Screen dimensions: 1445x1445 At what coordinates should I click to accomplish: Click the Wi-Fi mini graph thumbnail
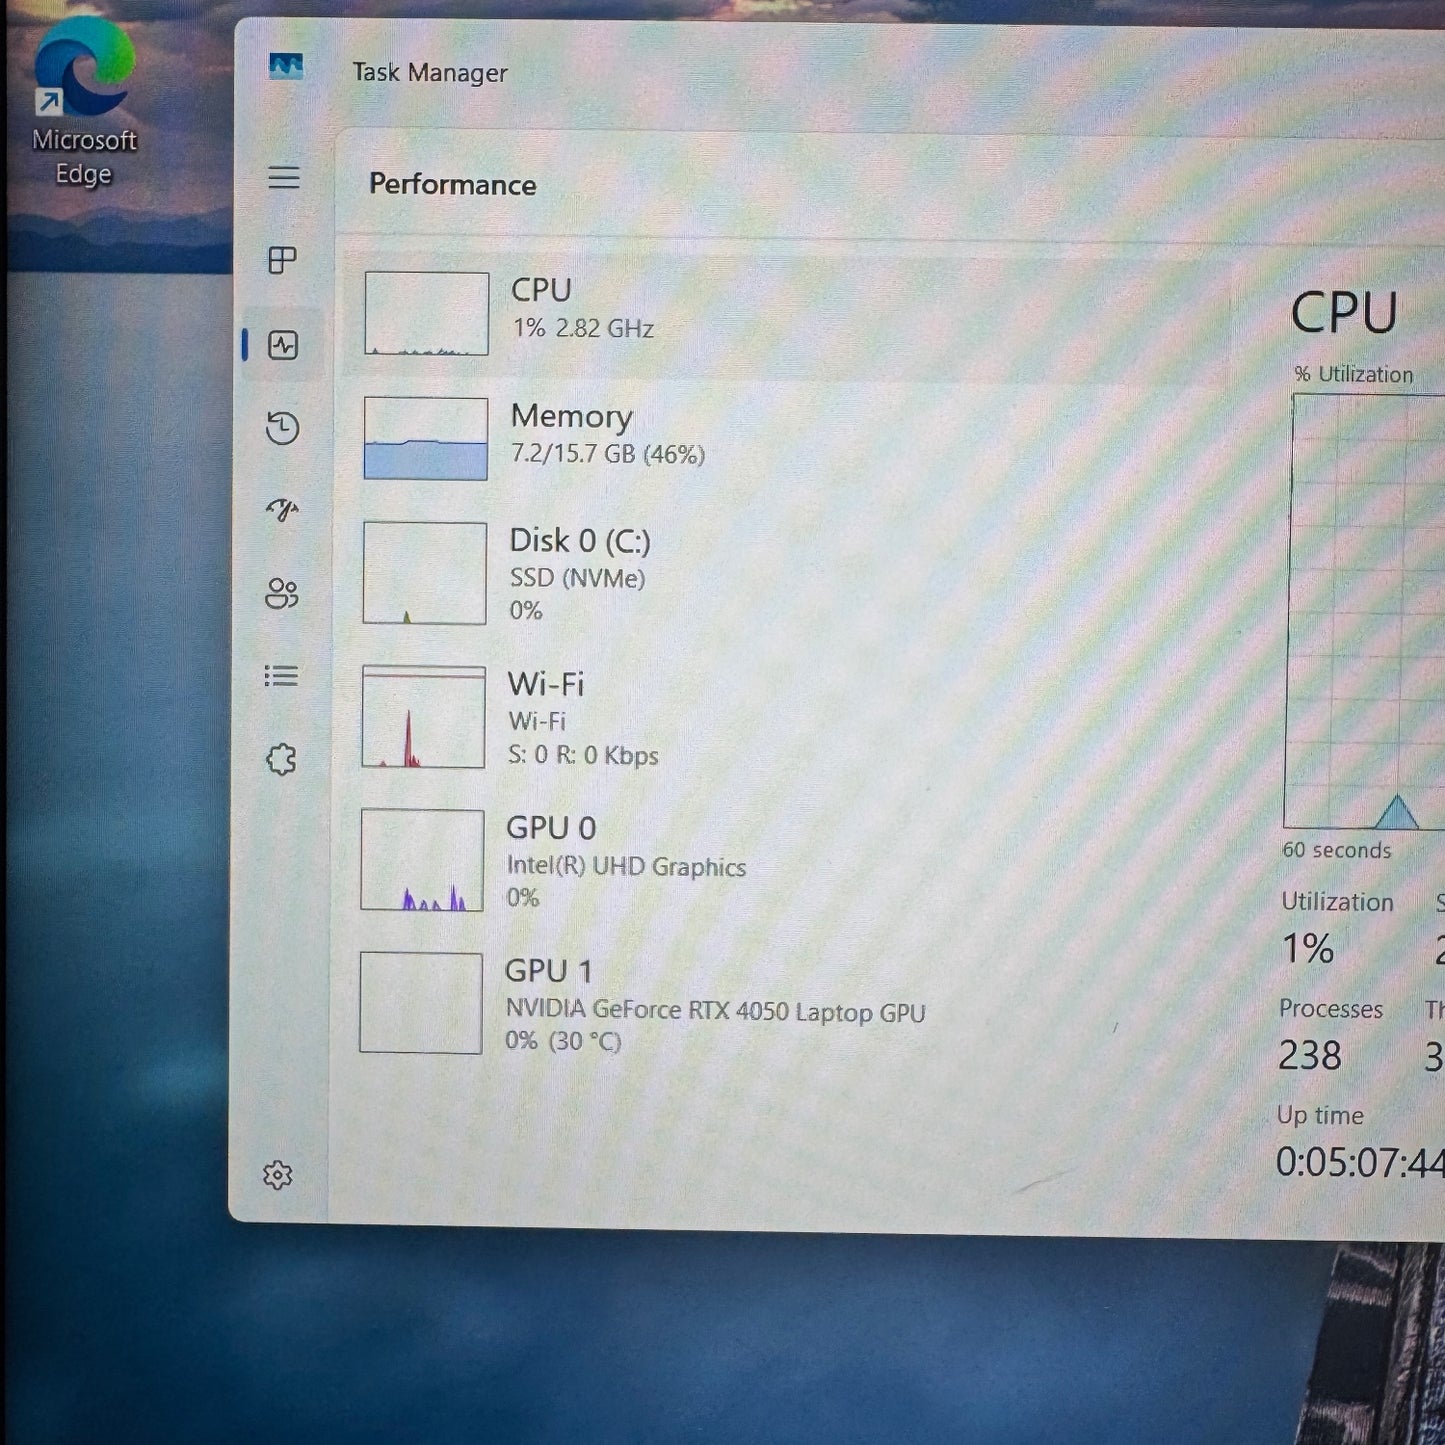pyautogui.click(x=424, y=718)
